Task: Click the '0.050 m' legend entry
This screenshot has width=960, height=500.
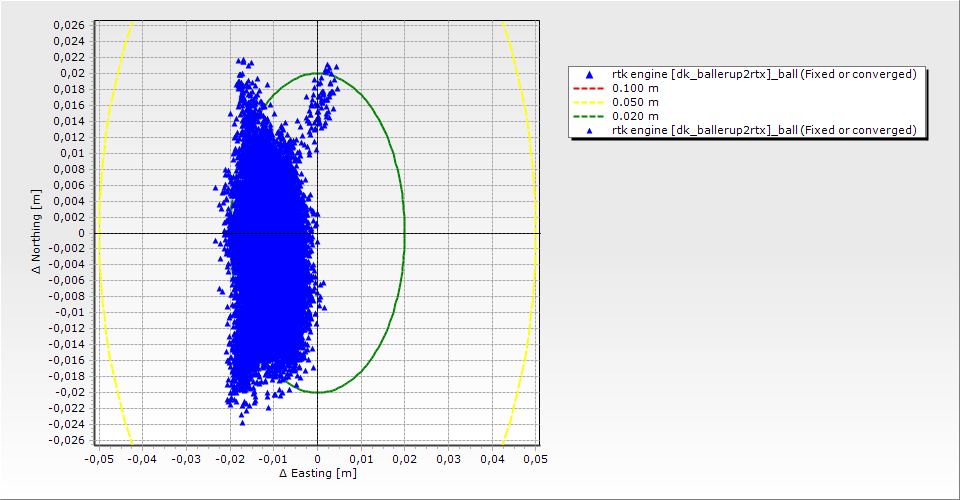Action: coord(636,102)
